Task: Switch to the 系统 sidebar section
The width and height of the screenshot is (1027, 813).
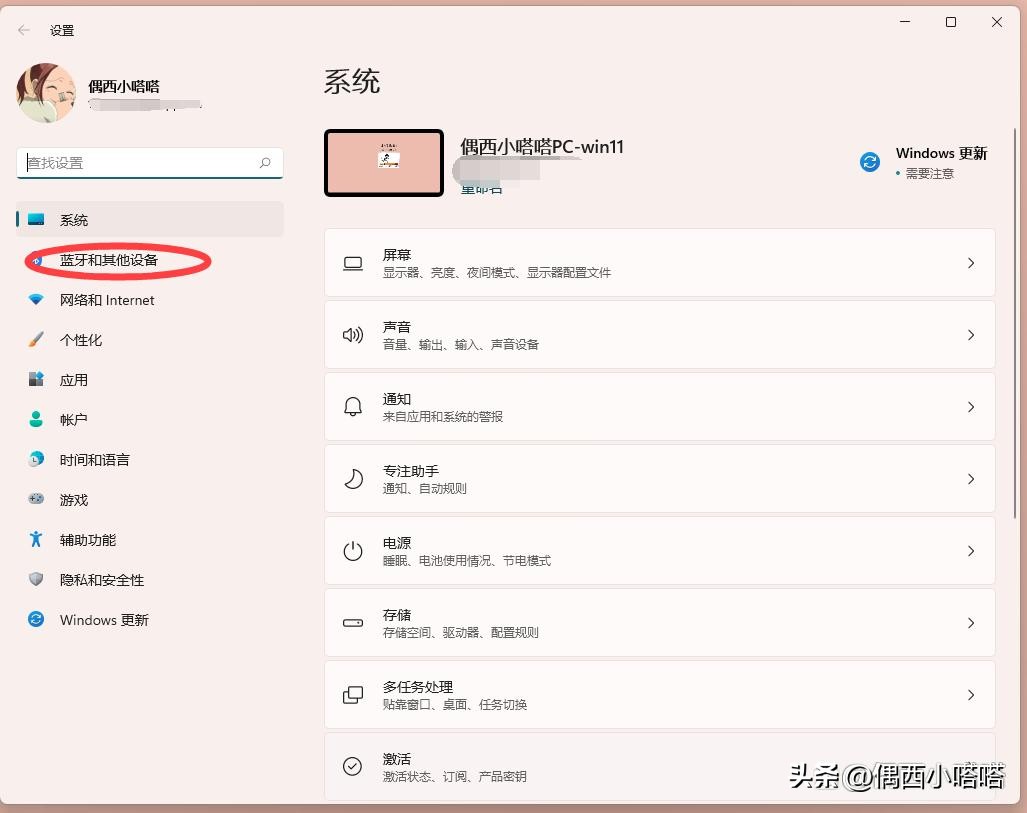Action: tap(73, 220)
